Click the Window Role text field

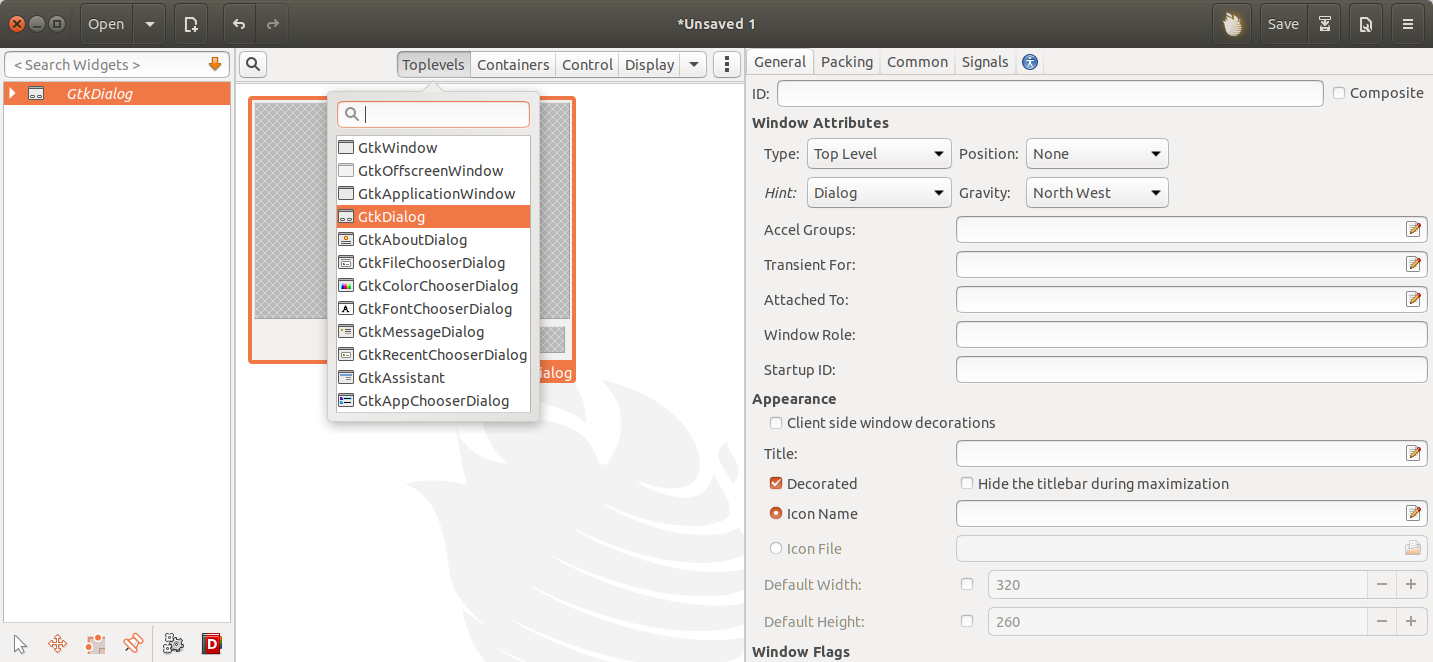pyautogui.click(x=1190, y=335)
